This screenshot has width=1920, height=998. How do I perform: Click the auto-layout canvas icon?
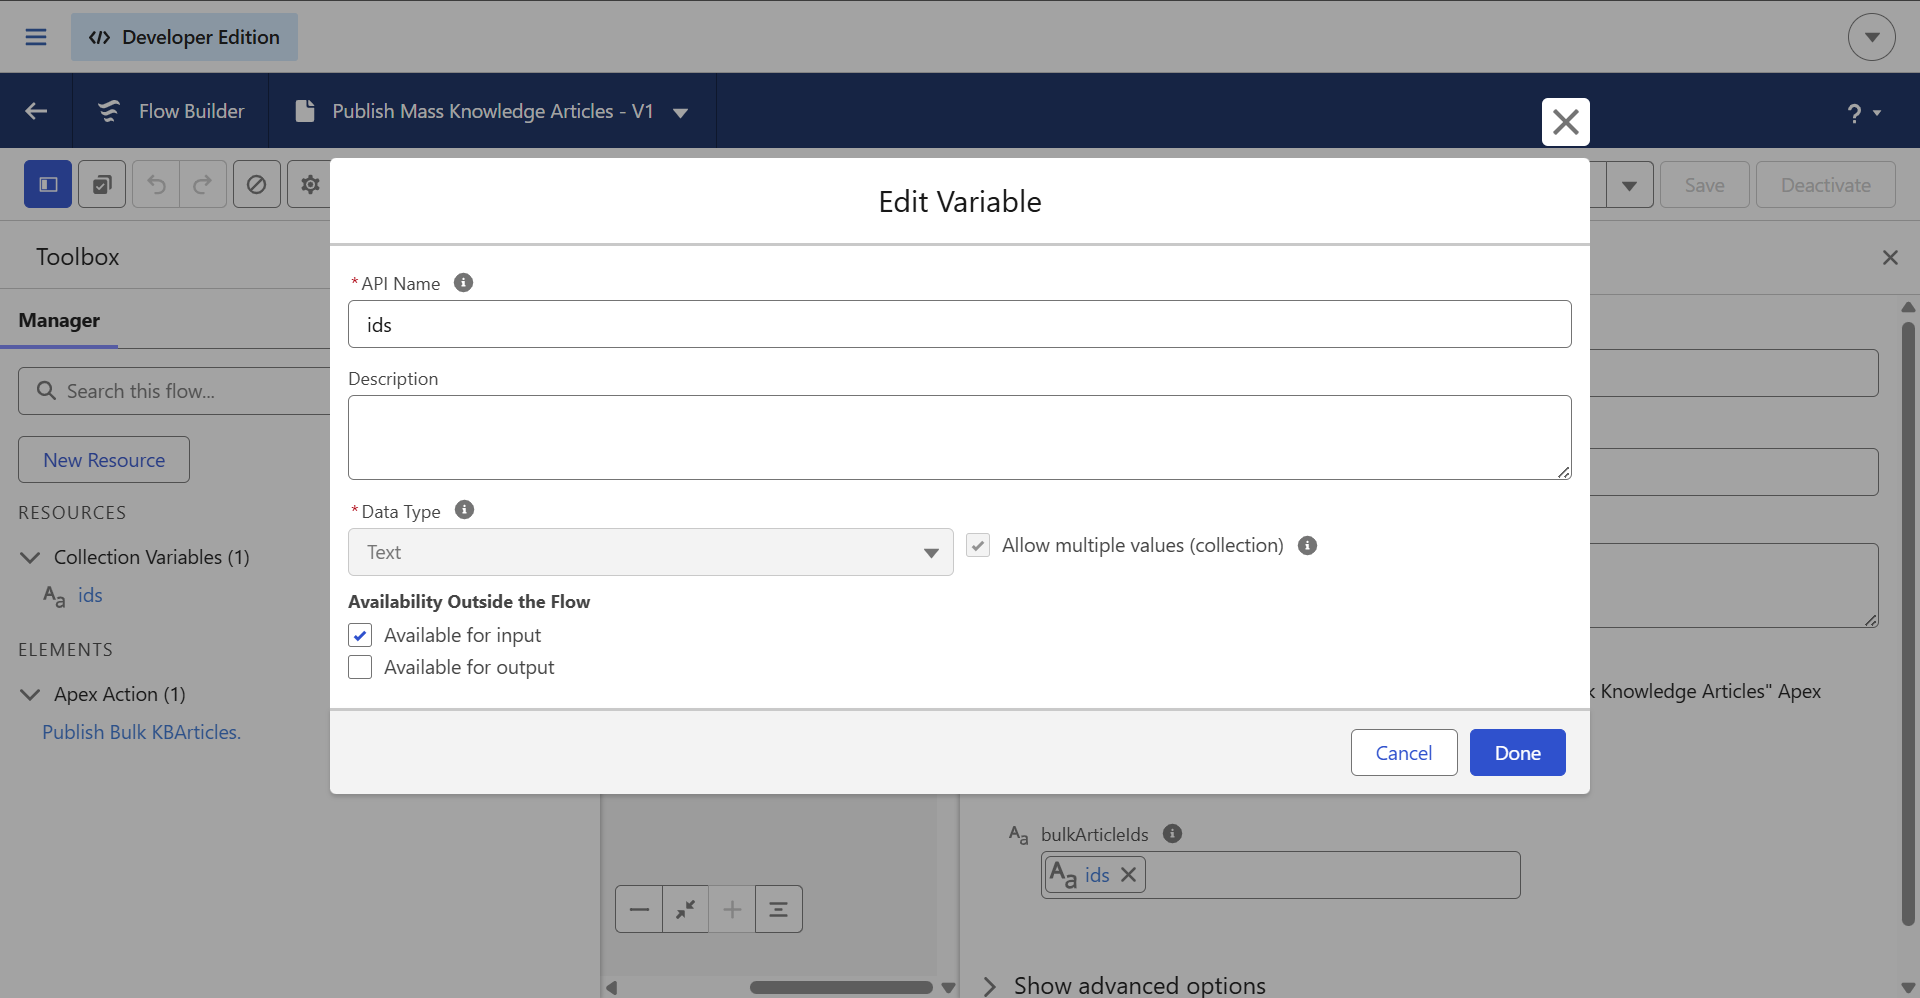click(x=779, y=909)
